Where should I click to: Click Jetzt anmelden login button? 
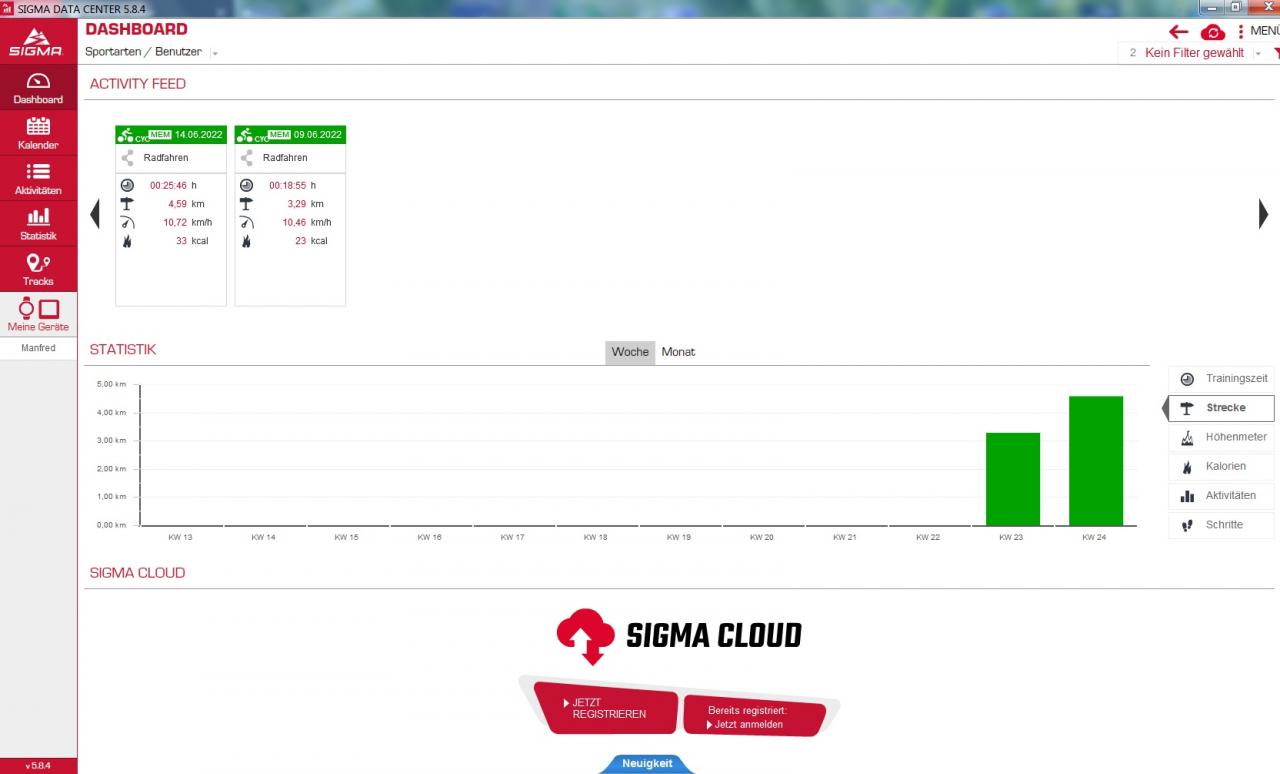753,718
